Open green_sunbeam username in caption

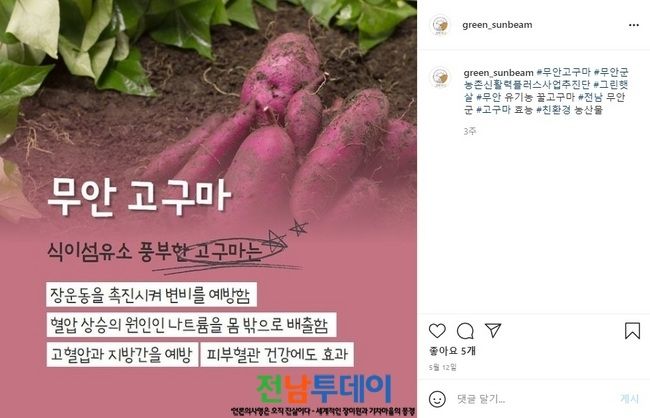498,73
